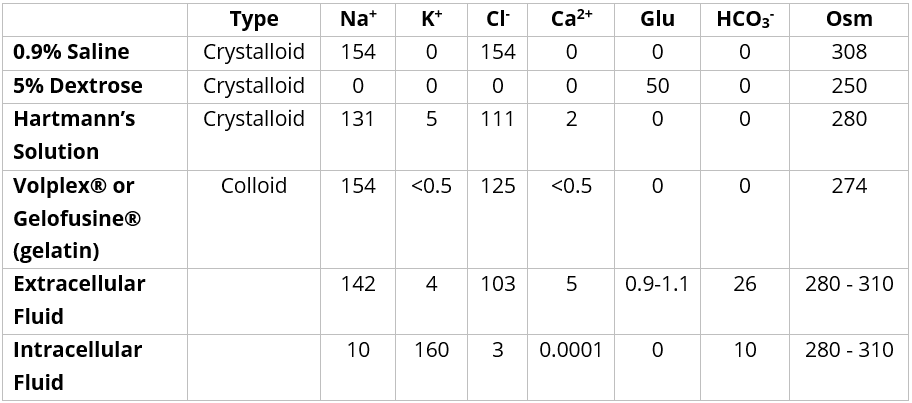Click the Colloid type cell
Image resolution: width=912 pixels, height=403 pixels.
[x=253, y=186]
